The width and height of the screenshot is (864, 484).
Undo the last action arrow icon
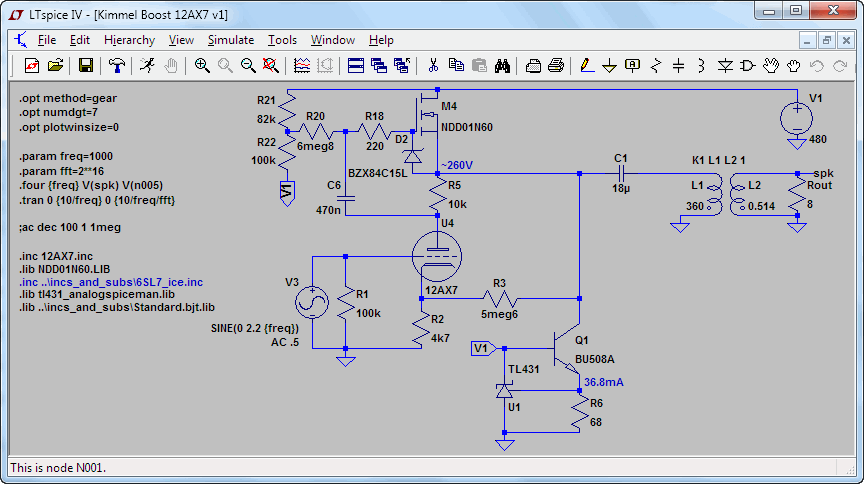(x=817, y=66)
